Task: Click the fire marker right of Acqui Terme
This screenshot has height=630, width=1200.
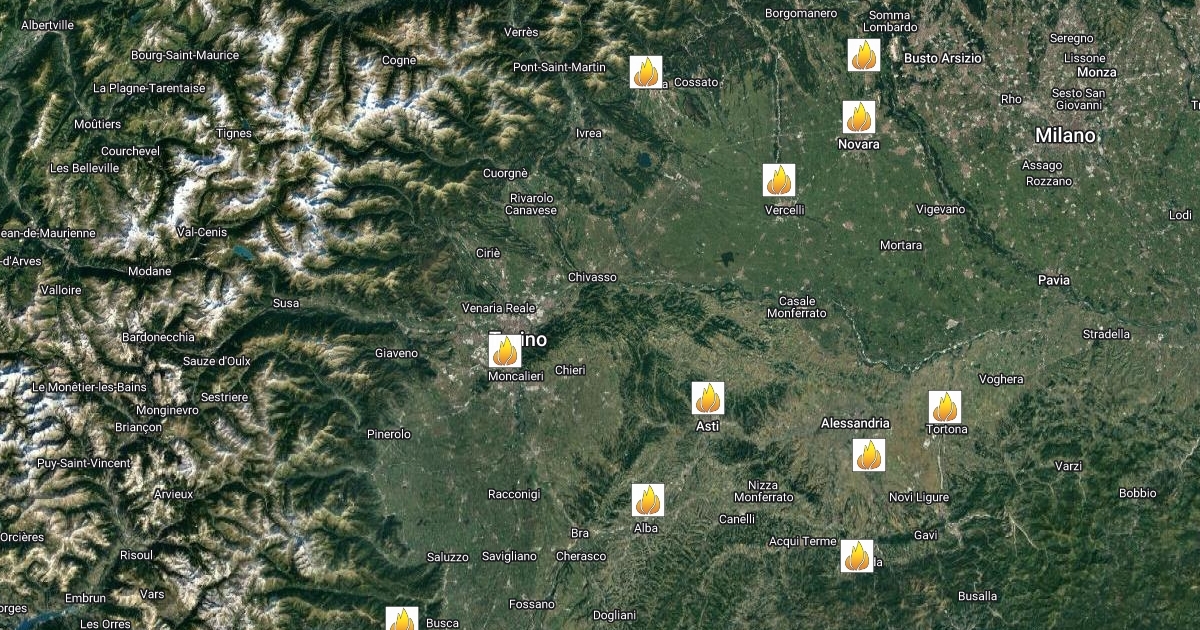Action: pos(857,556)
